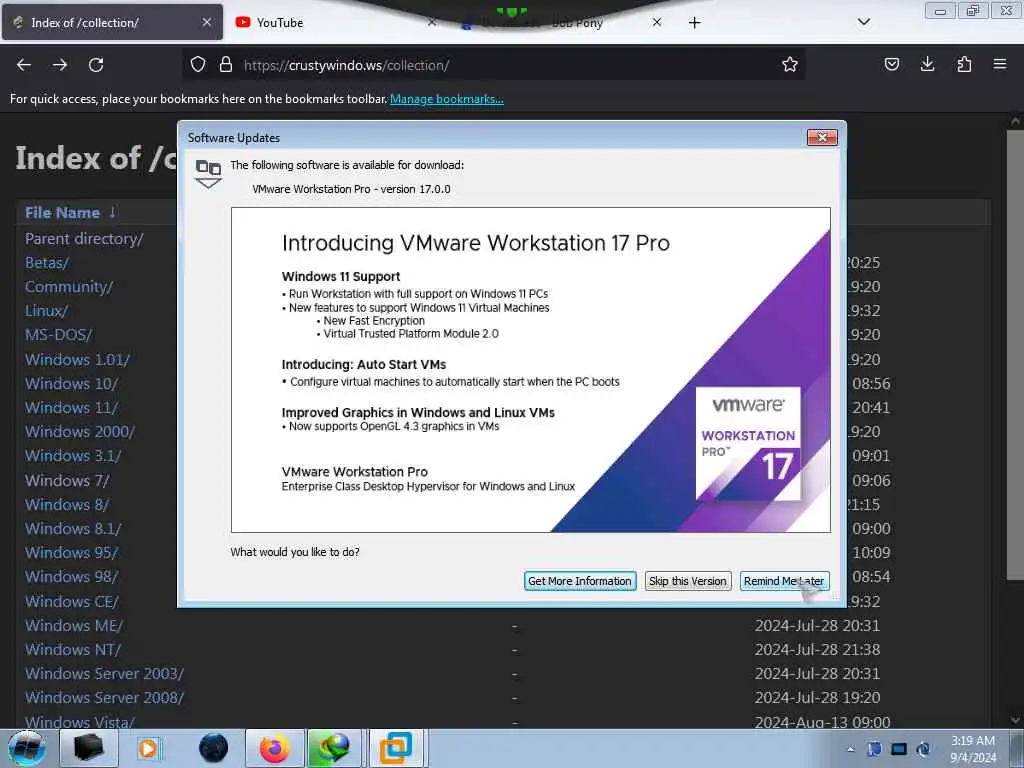Screen dimensions: 1024x768
Task: Switch to the Index of /collection/ tab
Action: tap(112, 22)
